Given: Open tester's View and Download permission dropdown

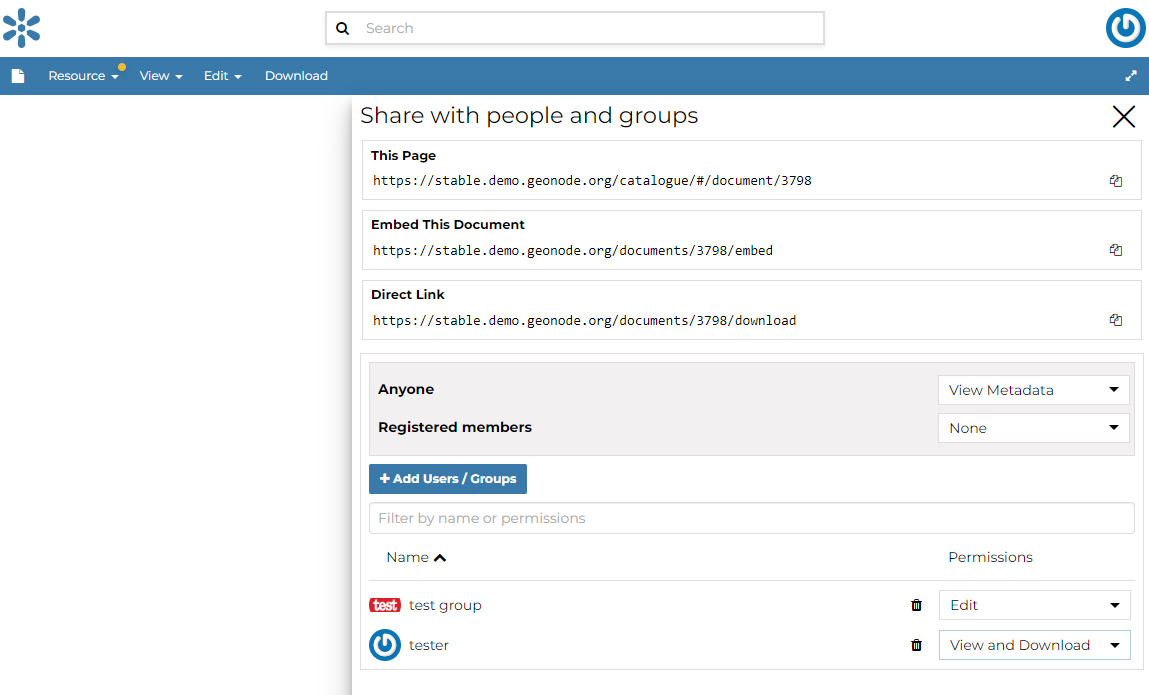Looking at the screenshot, I should 1034,645.
